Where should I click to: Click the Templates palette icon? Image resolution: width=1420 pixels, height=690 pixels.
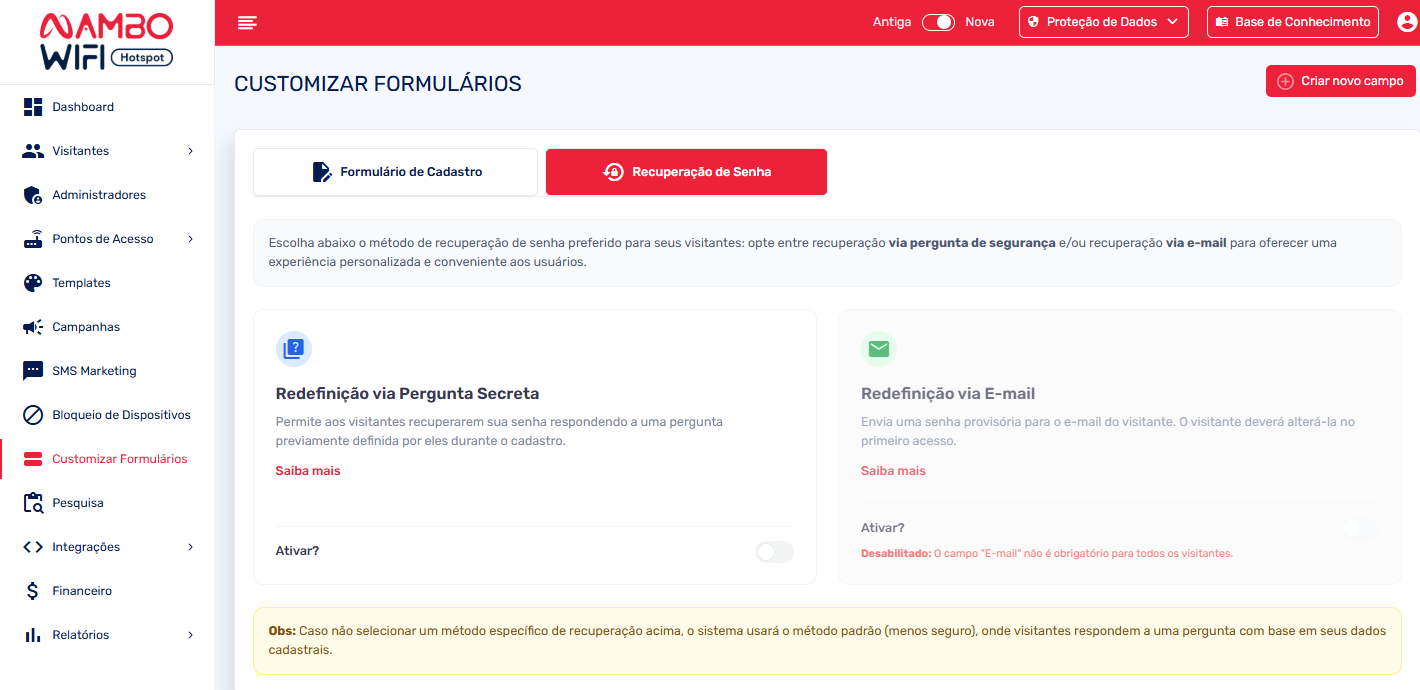tap(33, 283)
